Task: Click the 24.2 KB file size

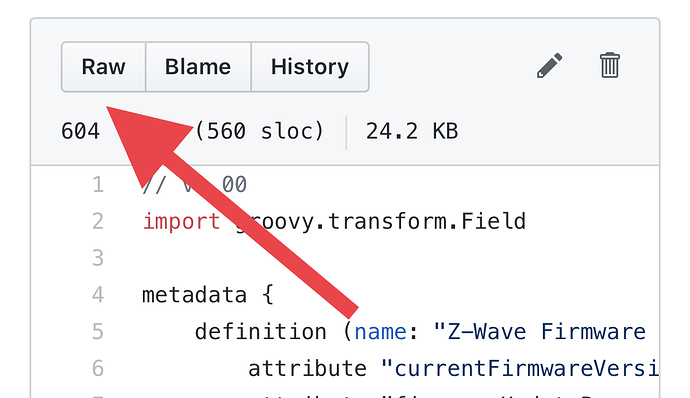Action: [x=412, y=131]
